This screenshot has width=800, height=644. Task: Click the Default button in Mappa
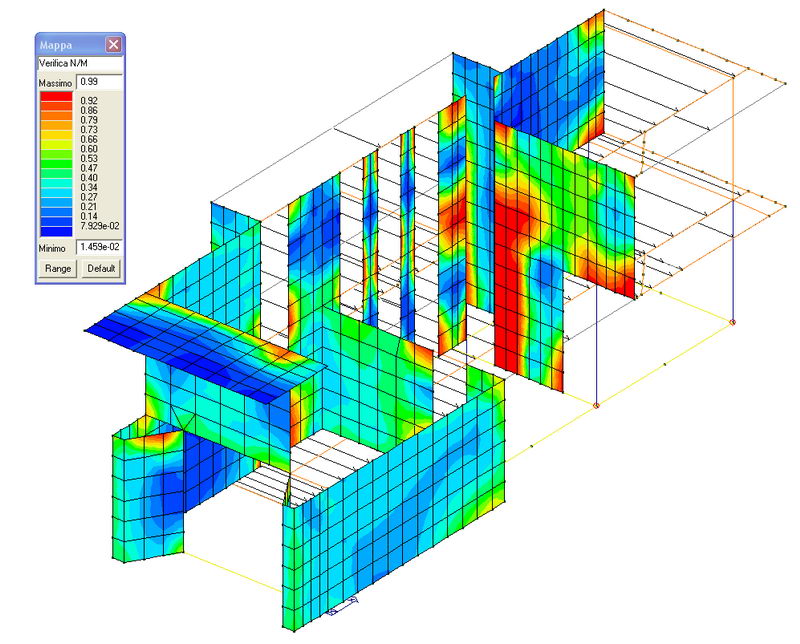[101, 268]
